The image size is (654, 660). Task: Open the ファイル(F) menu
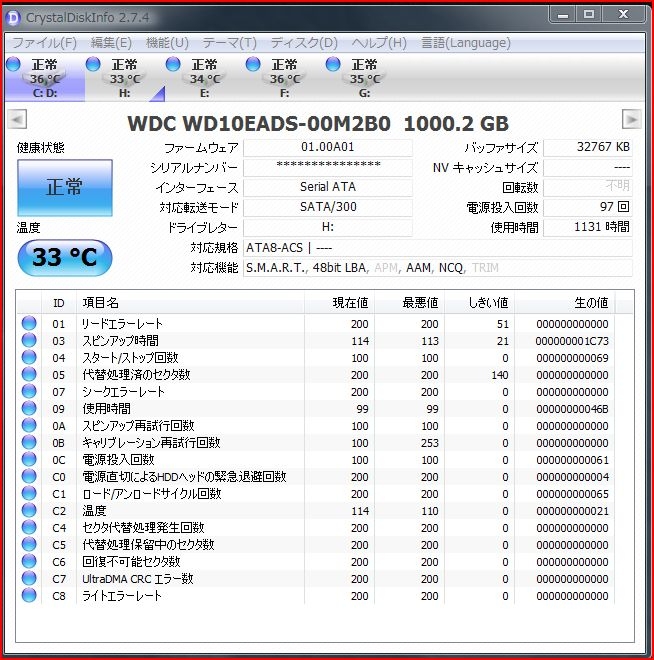[45, 43]
